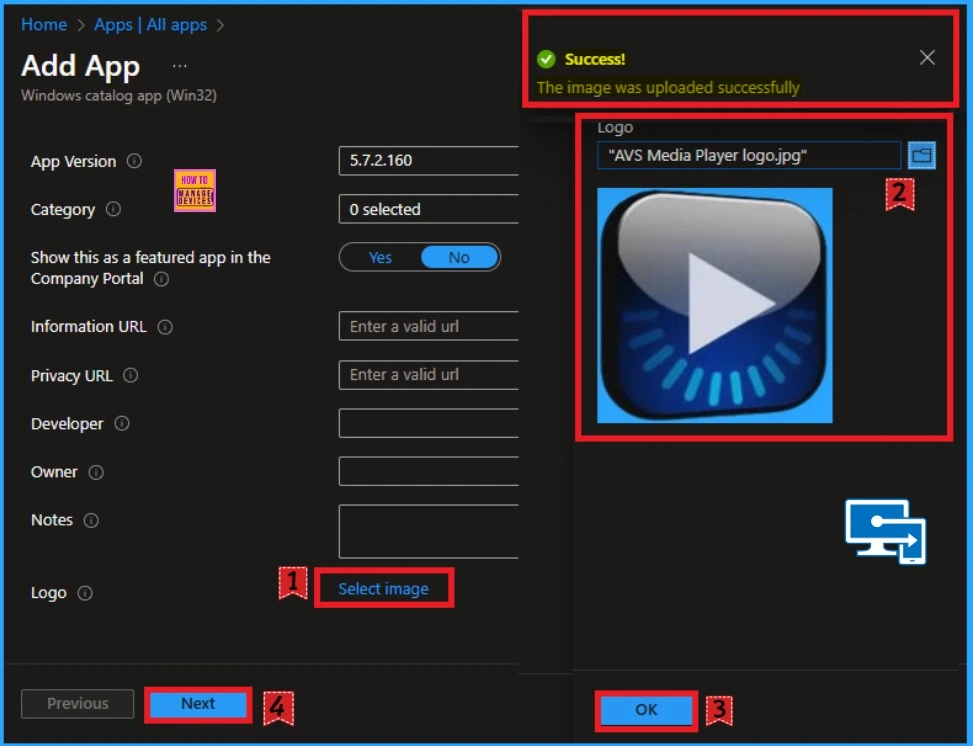Viewport: 973px width, 746px height.
Task: Click 'The image was uploaded successfully' message
Action: [x=668, y=88]
